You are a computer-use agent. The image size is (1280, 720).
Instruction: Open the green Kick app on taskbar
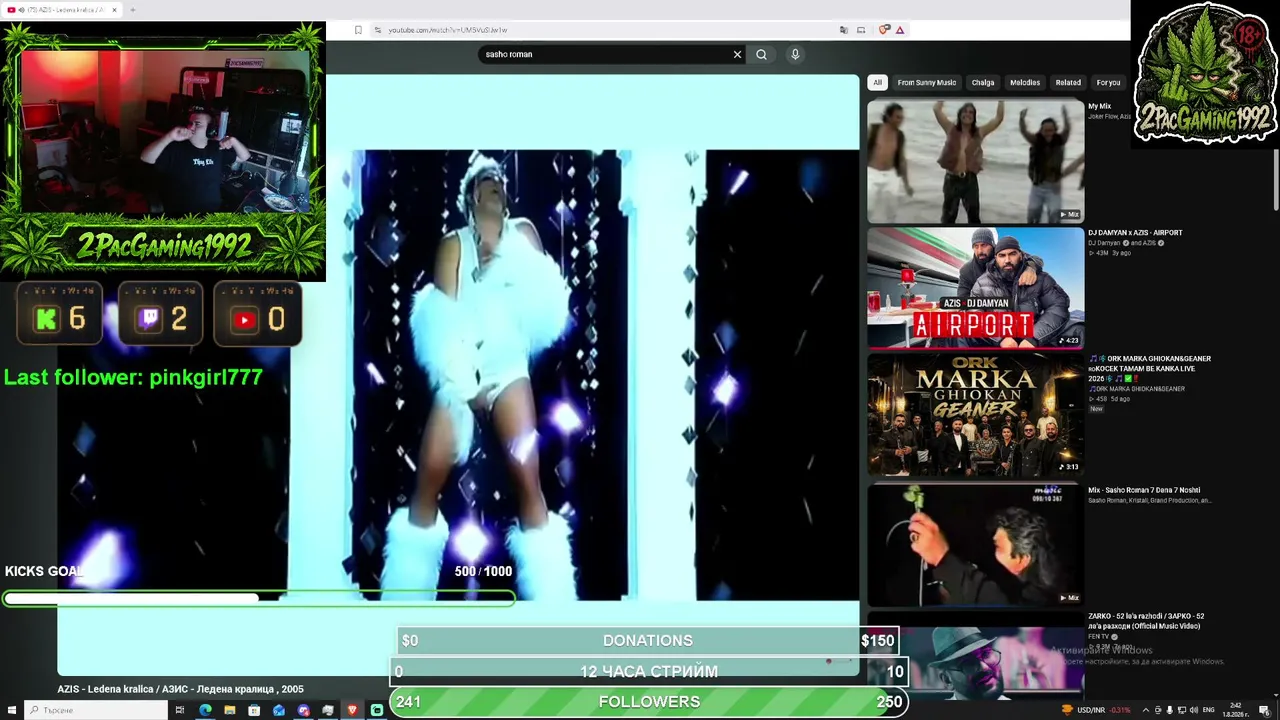377,710
